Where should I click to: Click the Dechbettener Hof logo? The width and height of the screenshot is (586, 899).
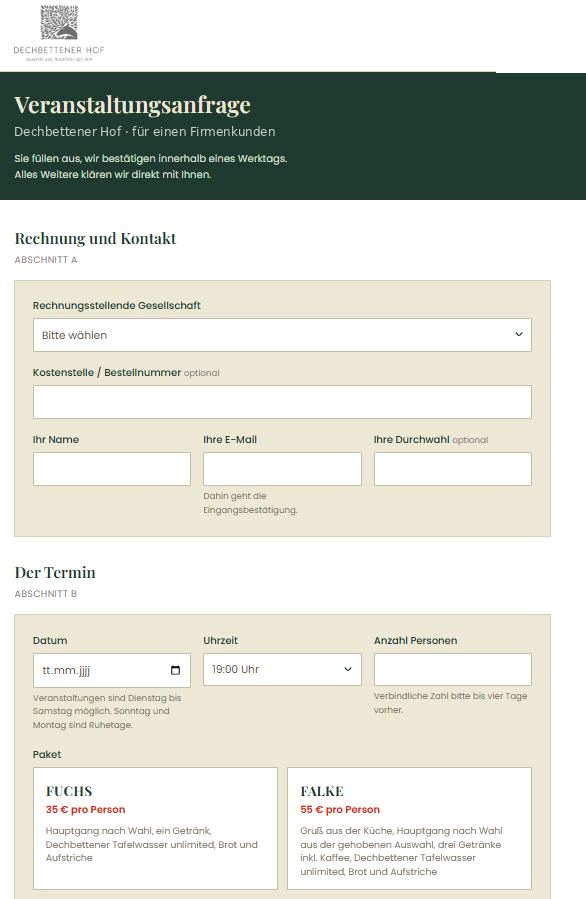click(x=59, y=33)
